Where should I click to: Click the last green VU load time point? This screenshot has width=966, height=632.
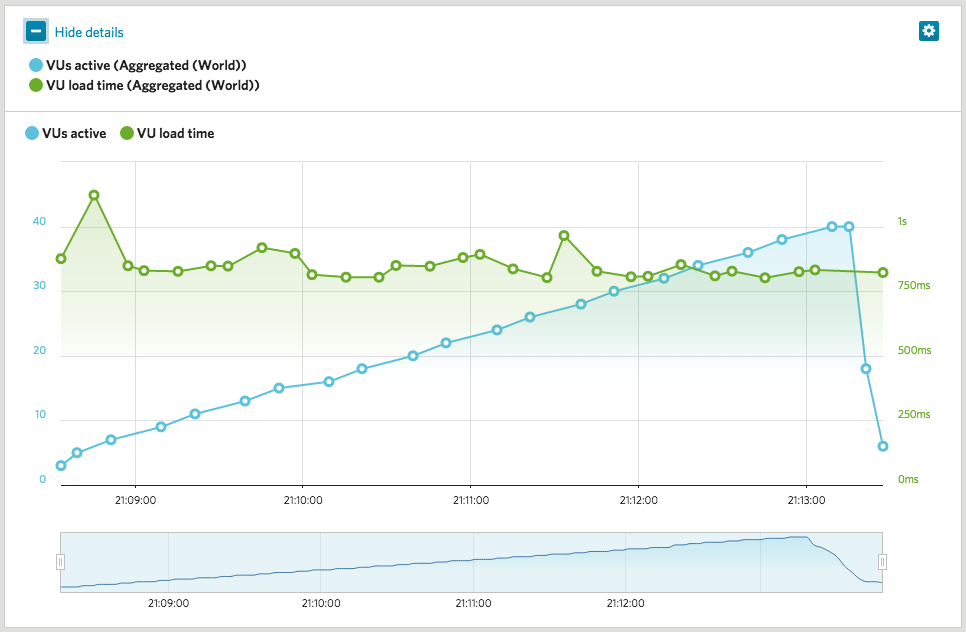coord(883,272)
